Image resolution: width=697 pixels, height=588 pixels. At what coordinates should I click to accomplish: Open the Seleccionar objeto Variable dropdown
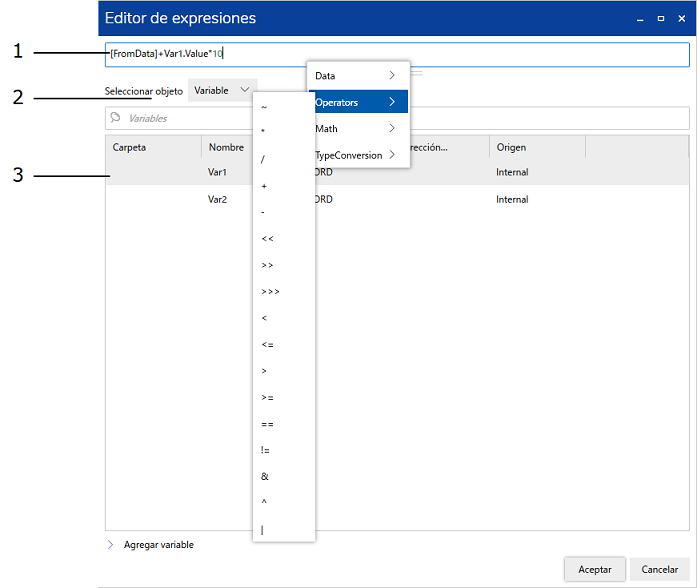pyautogui.click(x=222, y=91)
